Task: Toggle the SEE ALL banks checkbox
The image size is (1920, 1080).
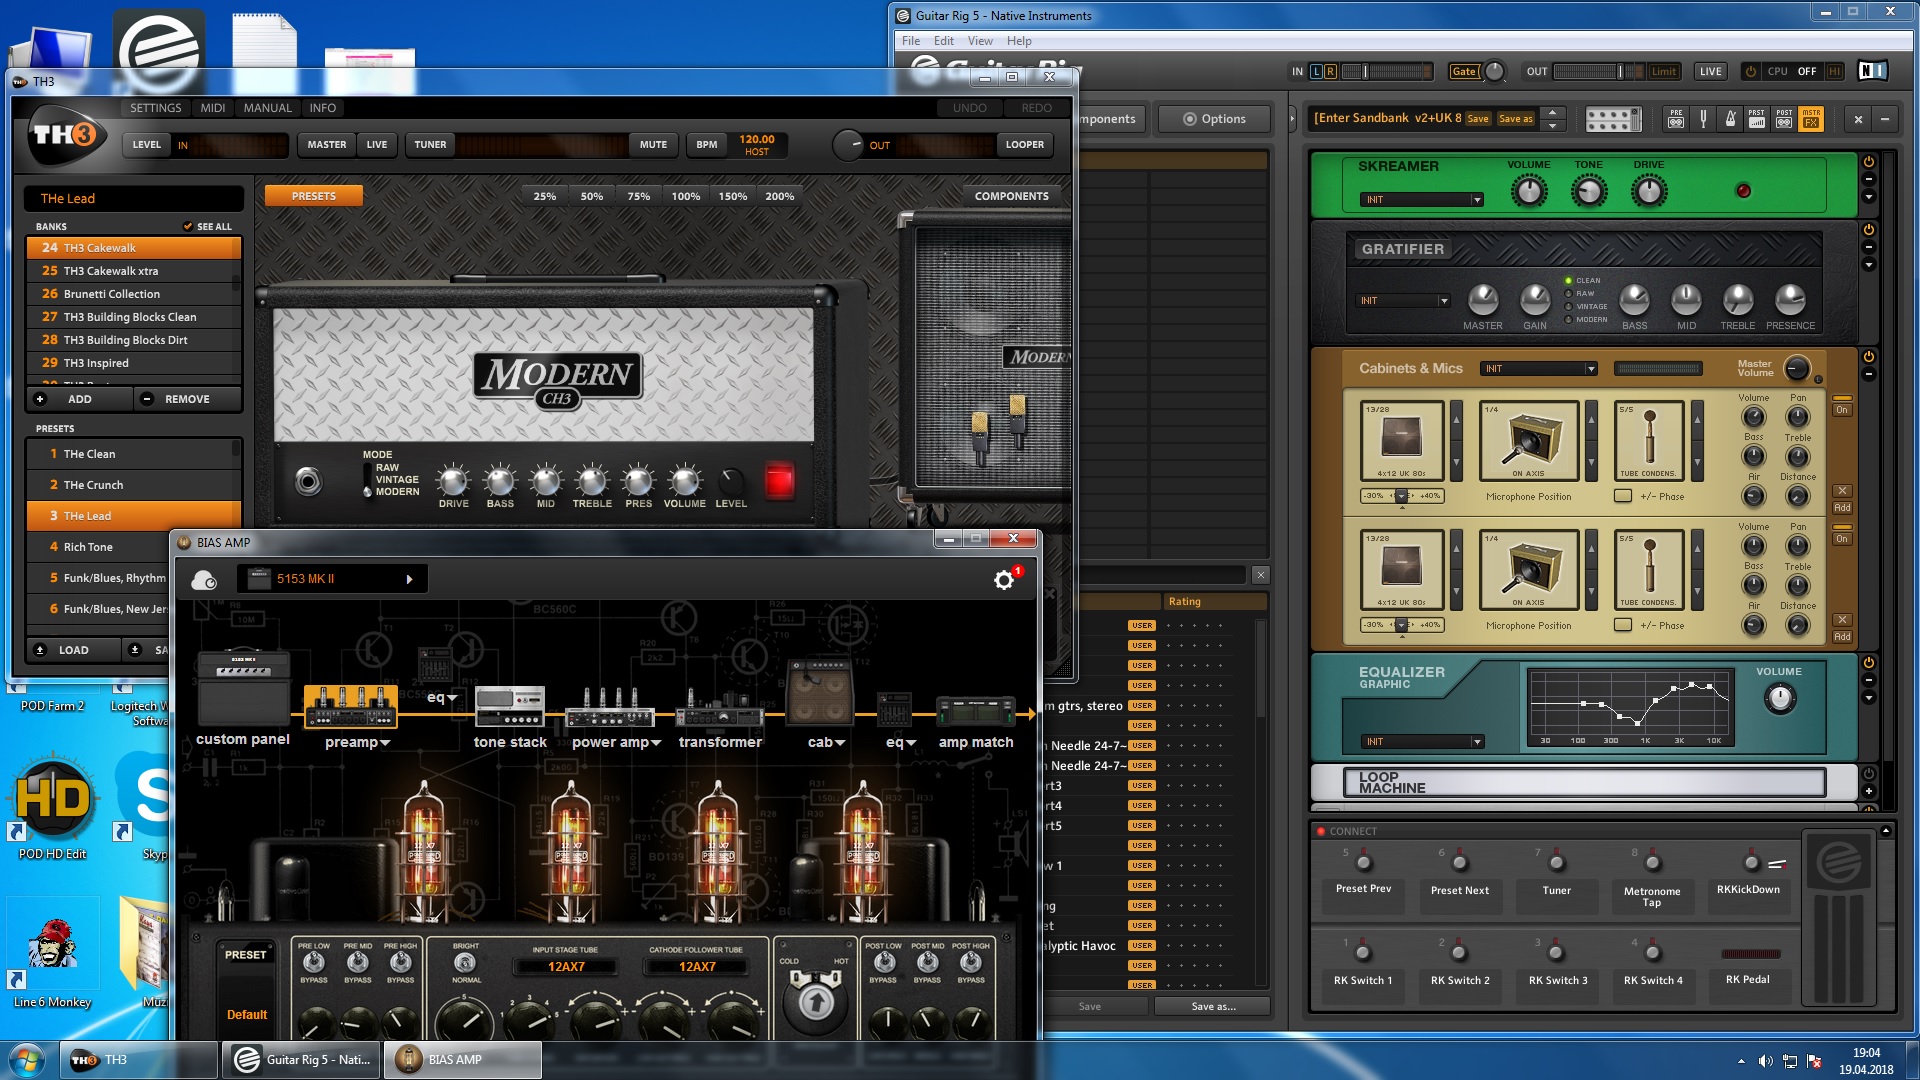Action: [188, 227]
